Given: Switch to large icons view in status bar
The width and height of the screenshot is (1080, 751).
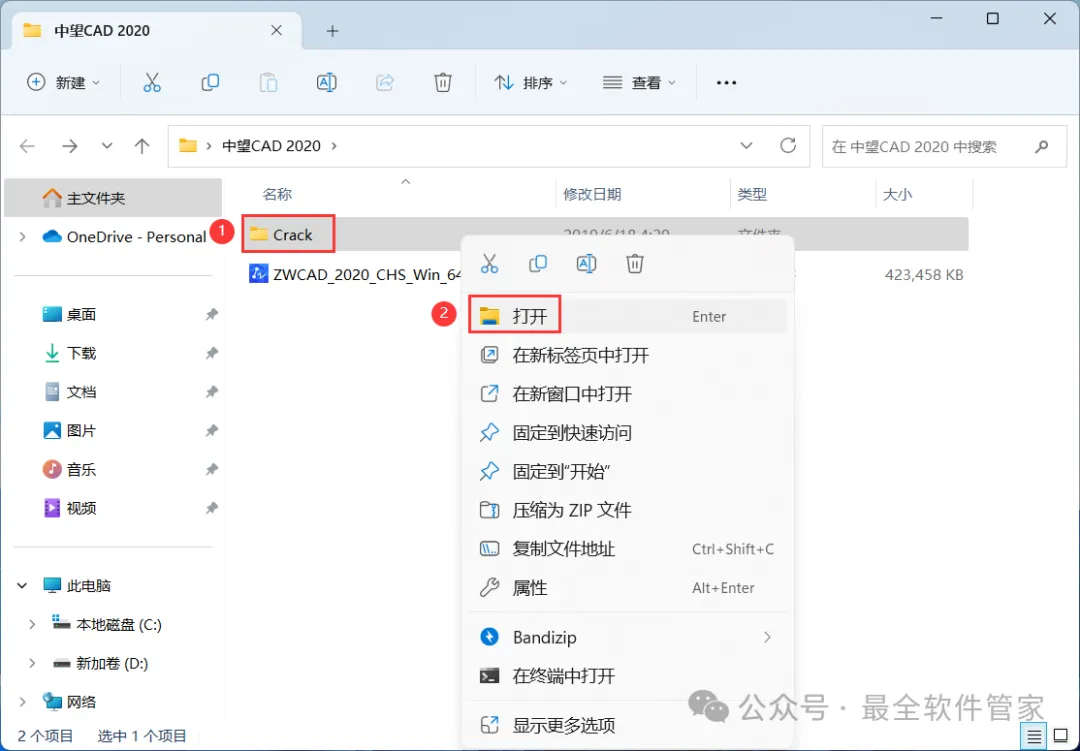Looking at the screenshot, I should tap(1061, 737).
